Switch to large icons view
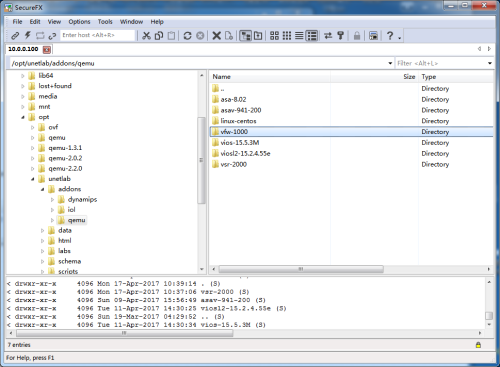The height and width of the screenshot is (367, 500). pyautogui.click(x=274, y=35)
